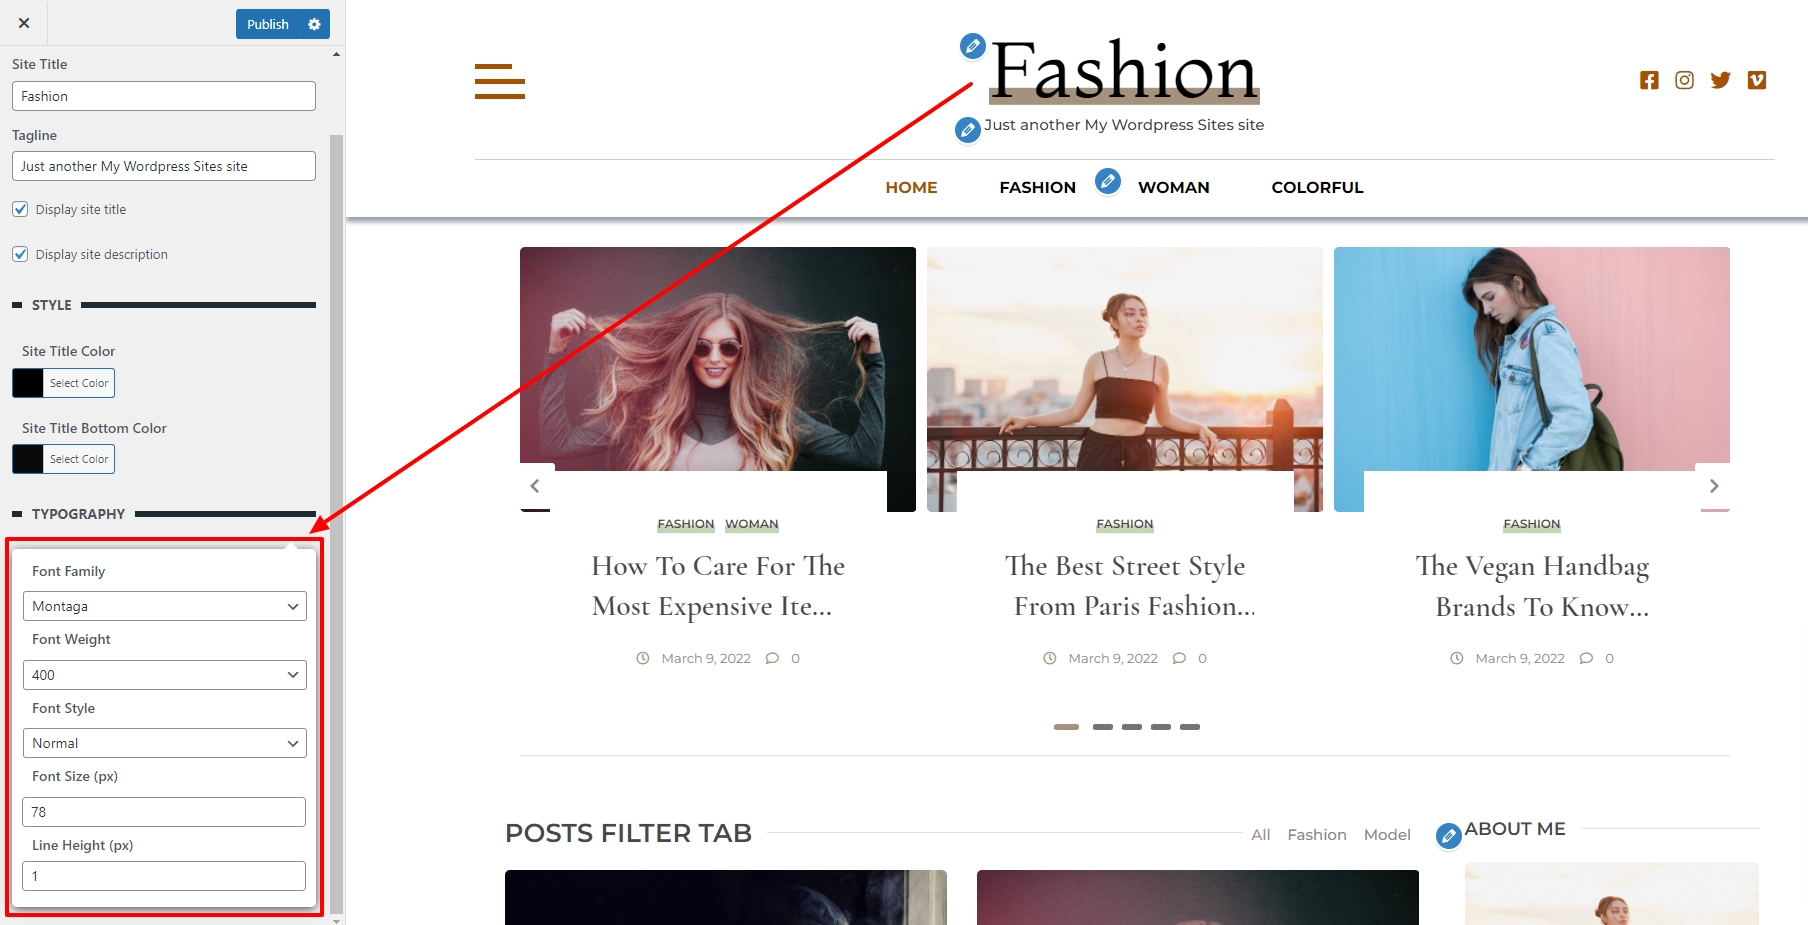Click the gear icon next to Publish
Viewport: 1808px width, 925px height.
pyautogui.click(x=314, y=24)
